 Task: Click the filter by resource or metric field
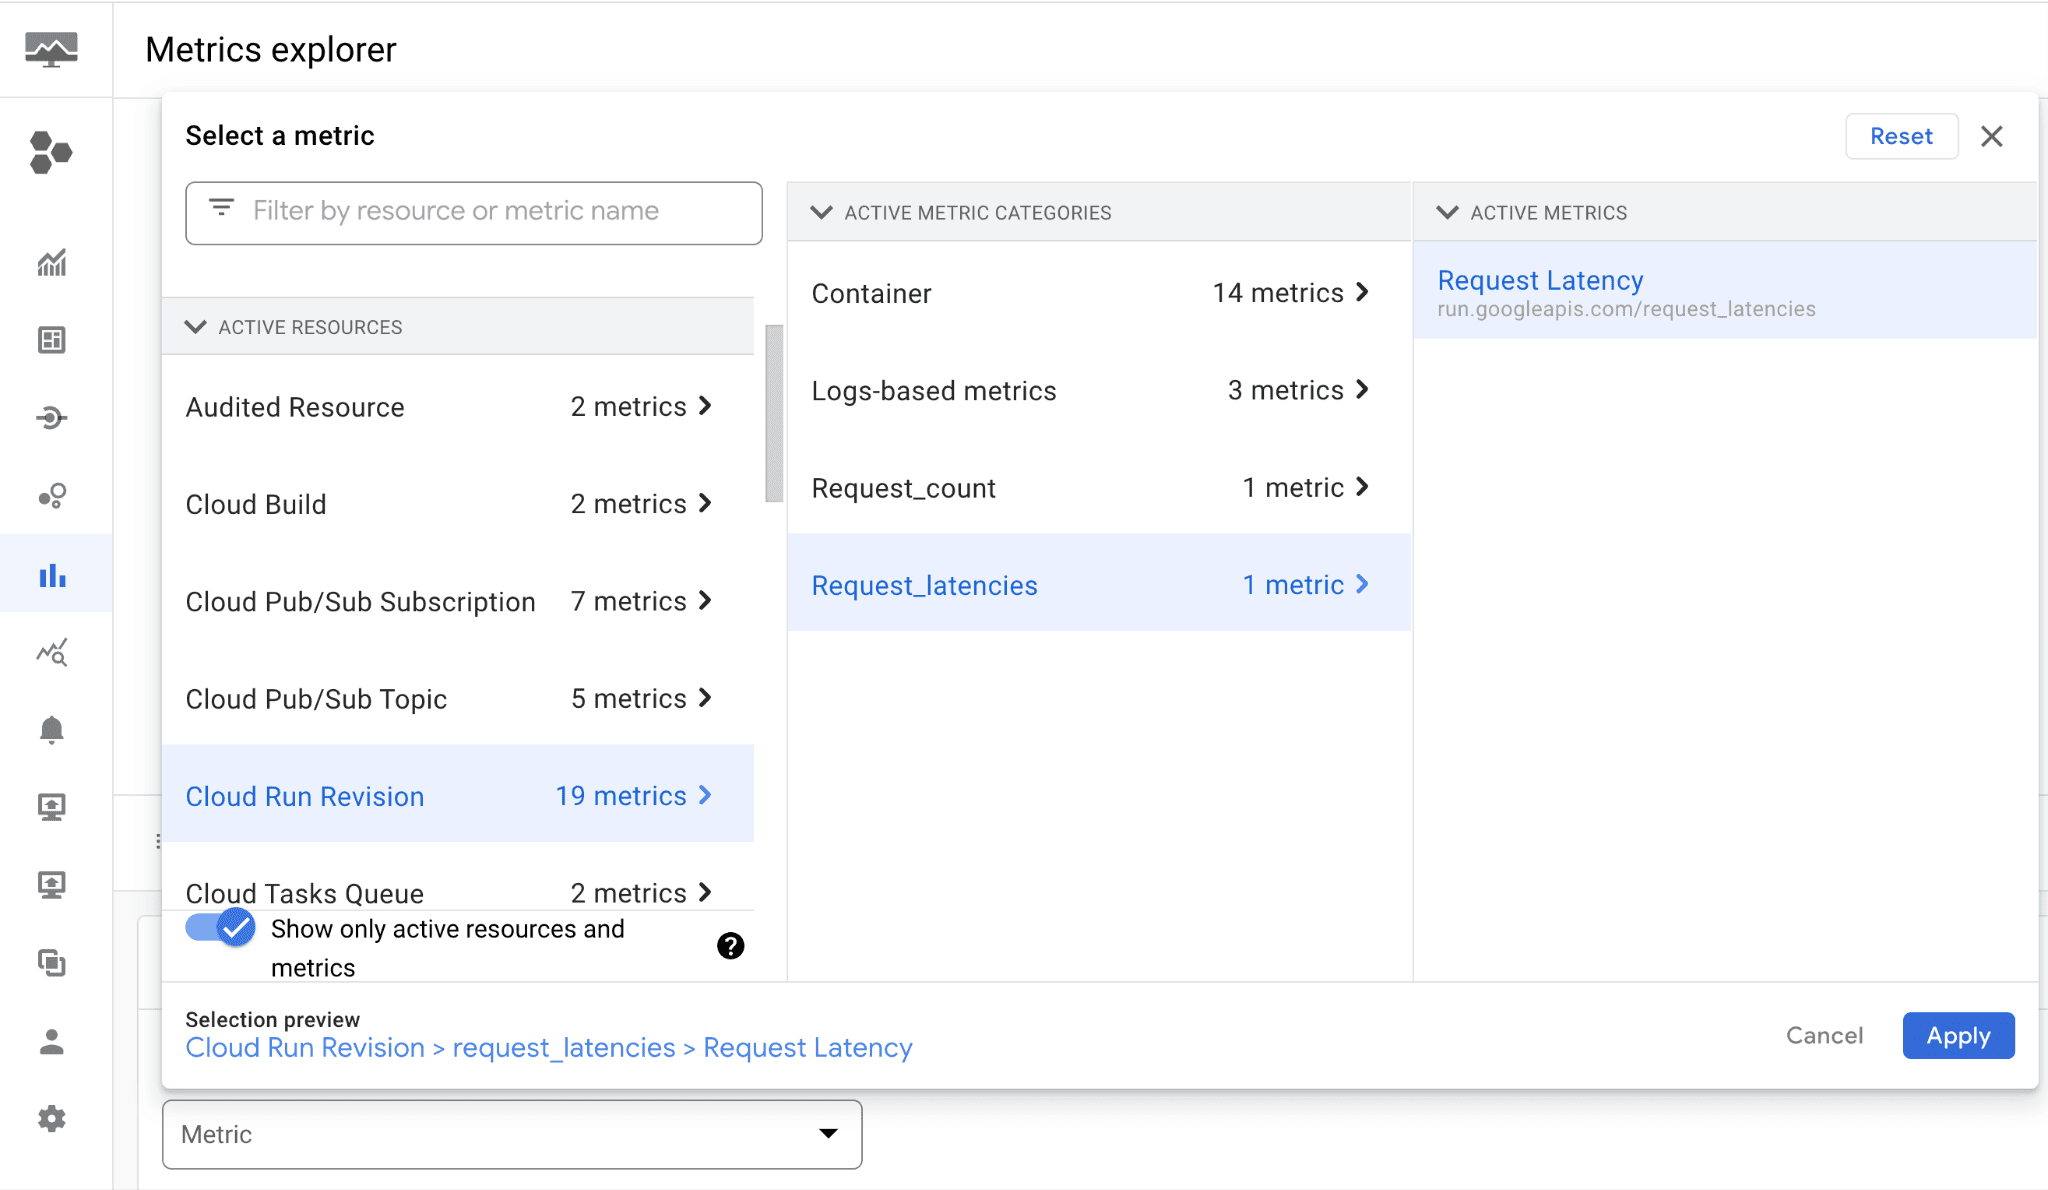(x=473, y=212)
